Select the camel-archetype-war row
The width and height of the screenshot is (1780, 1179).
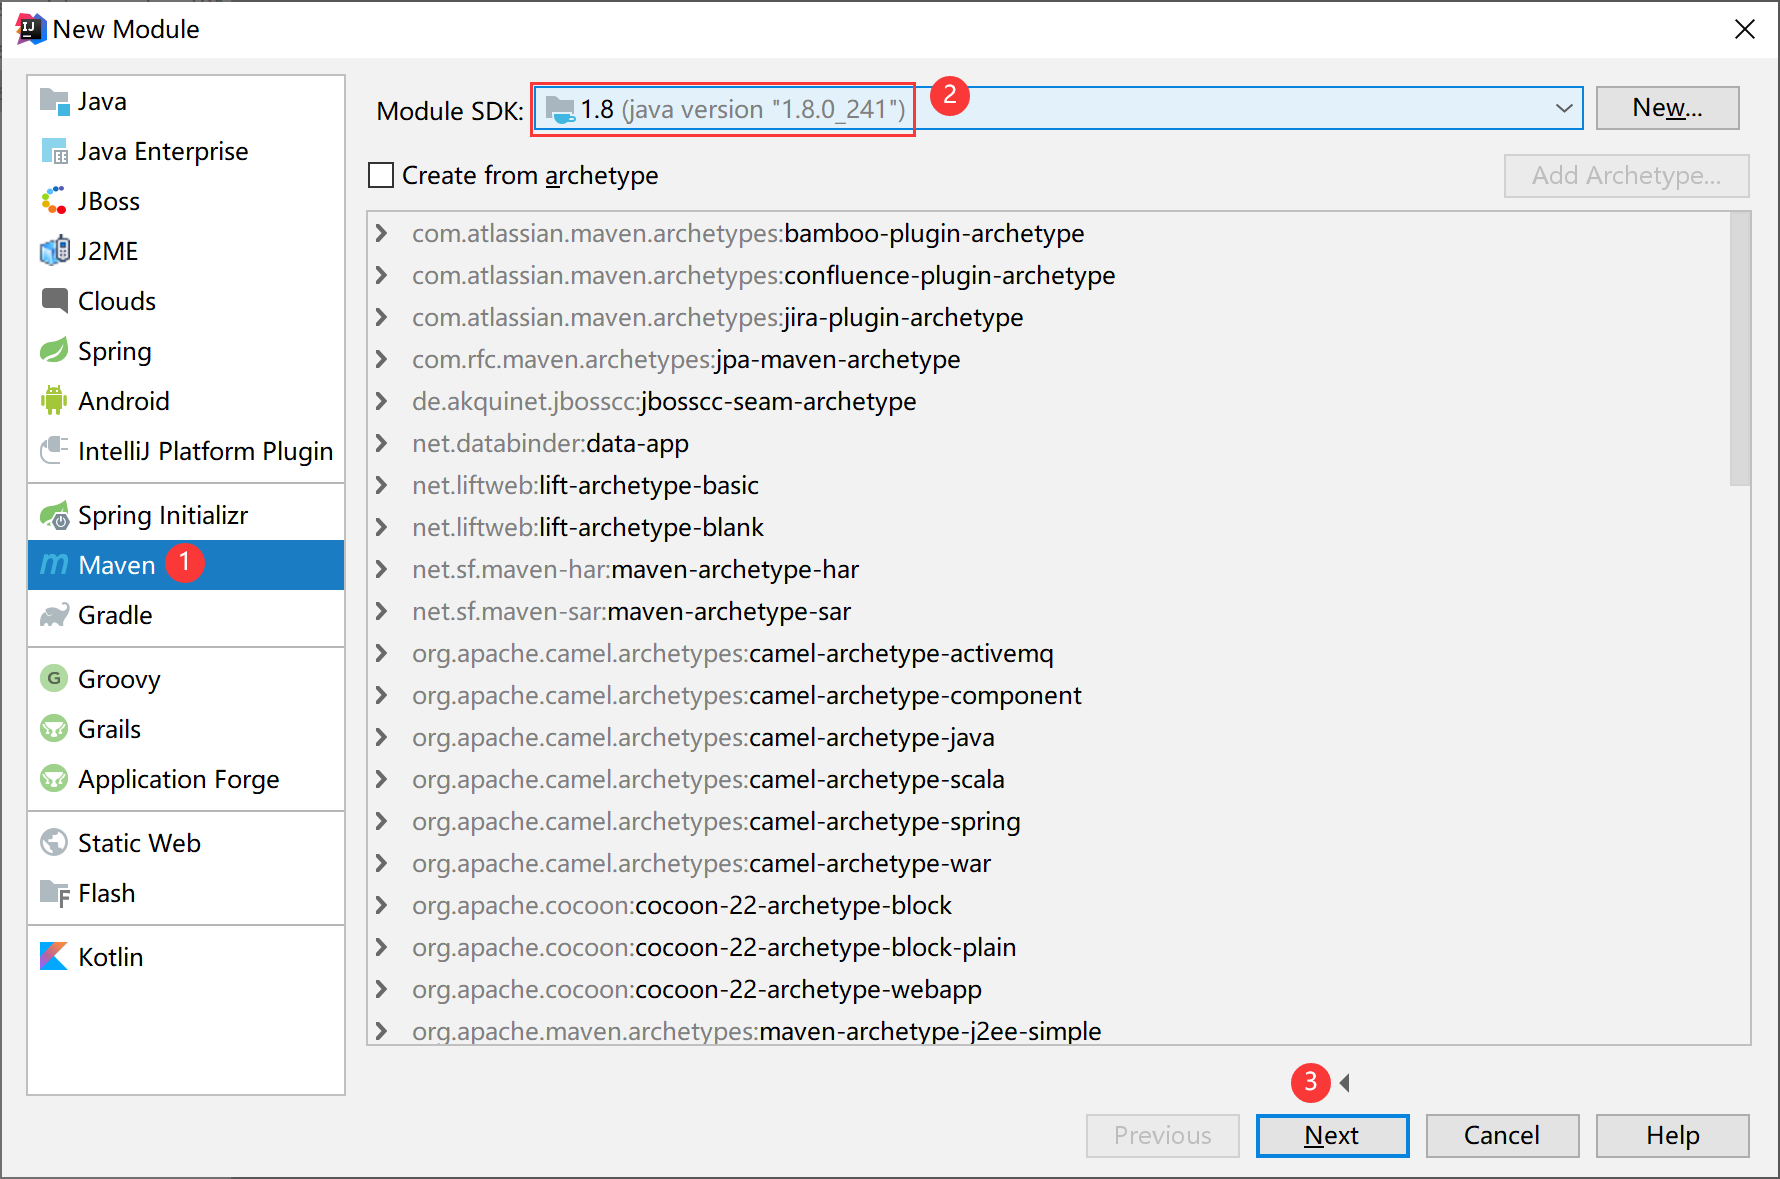click(1050, 863)
